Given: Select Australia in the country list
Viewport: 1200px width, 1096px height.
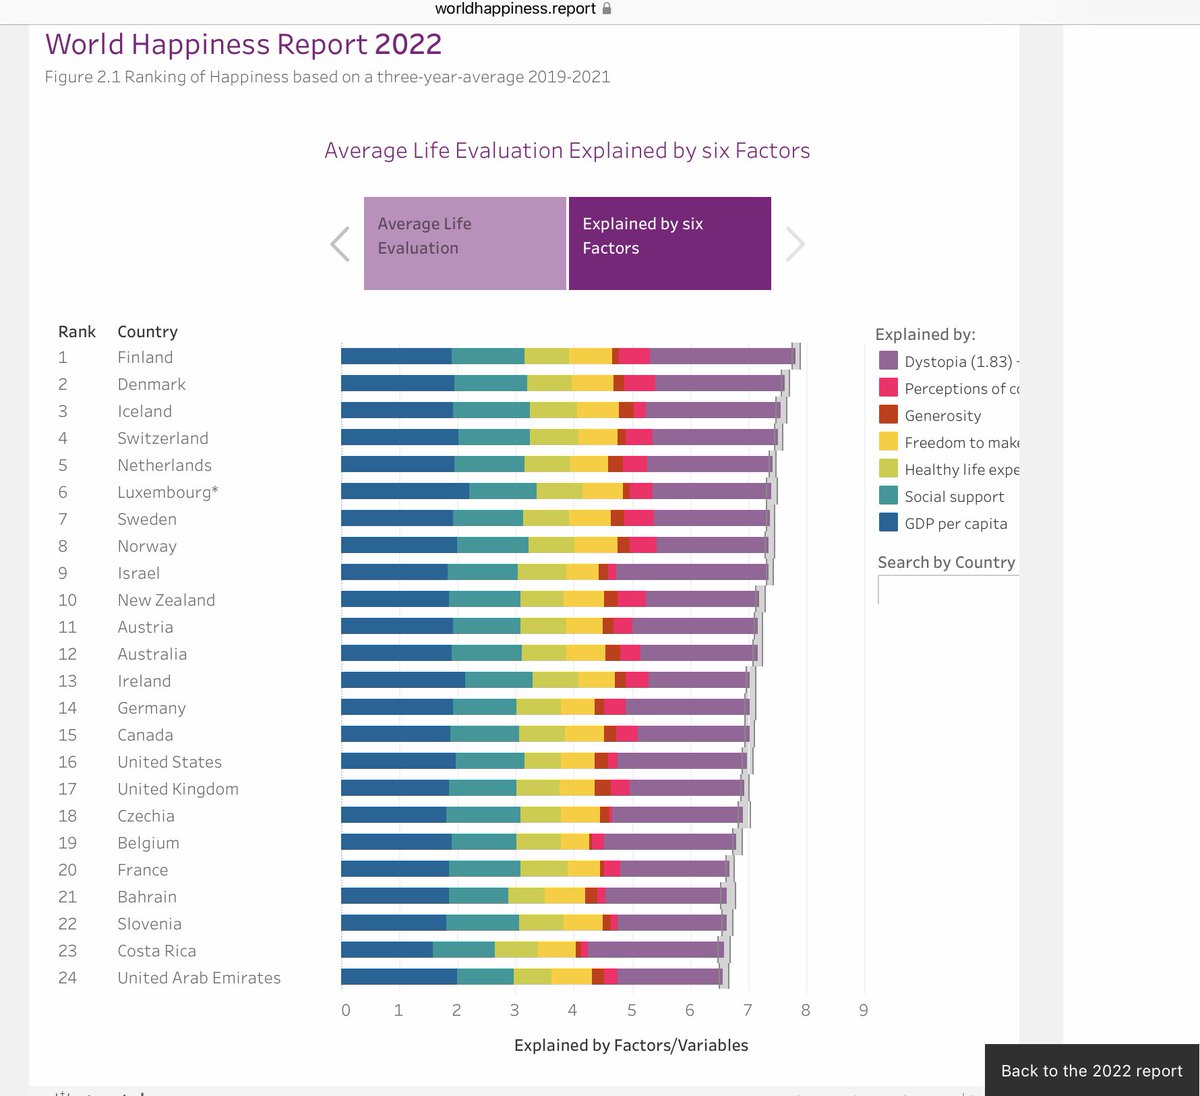Looking at the screenshot, I should [x=152, y=654].
